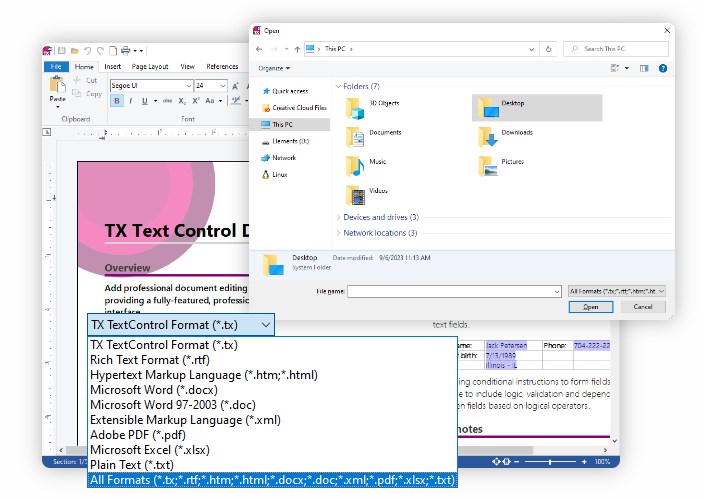
Task: Switch to the References ribbon tab
Action: pos(222,66)
